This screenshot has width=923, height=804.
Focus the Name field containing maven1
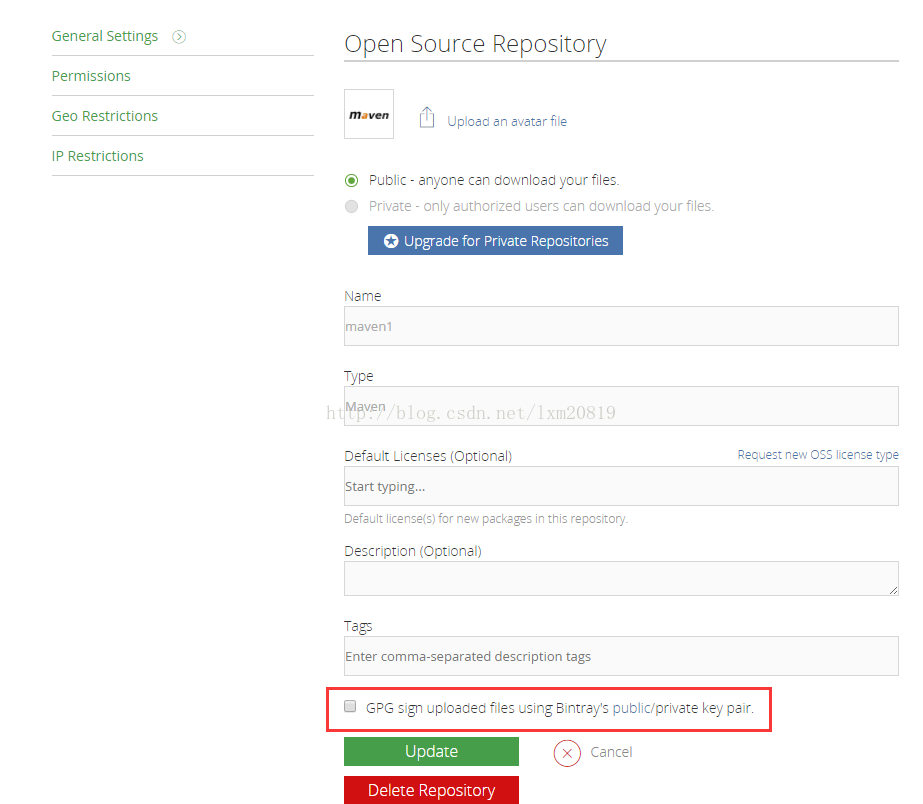click(x=621, y=326)
